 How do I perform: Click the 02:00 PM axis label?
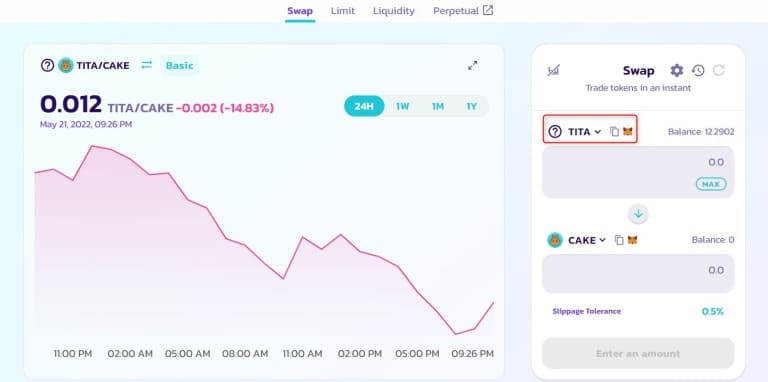click(x=360, y=354)
